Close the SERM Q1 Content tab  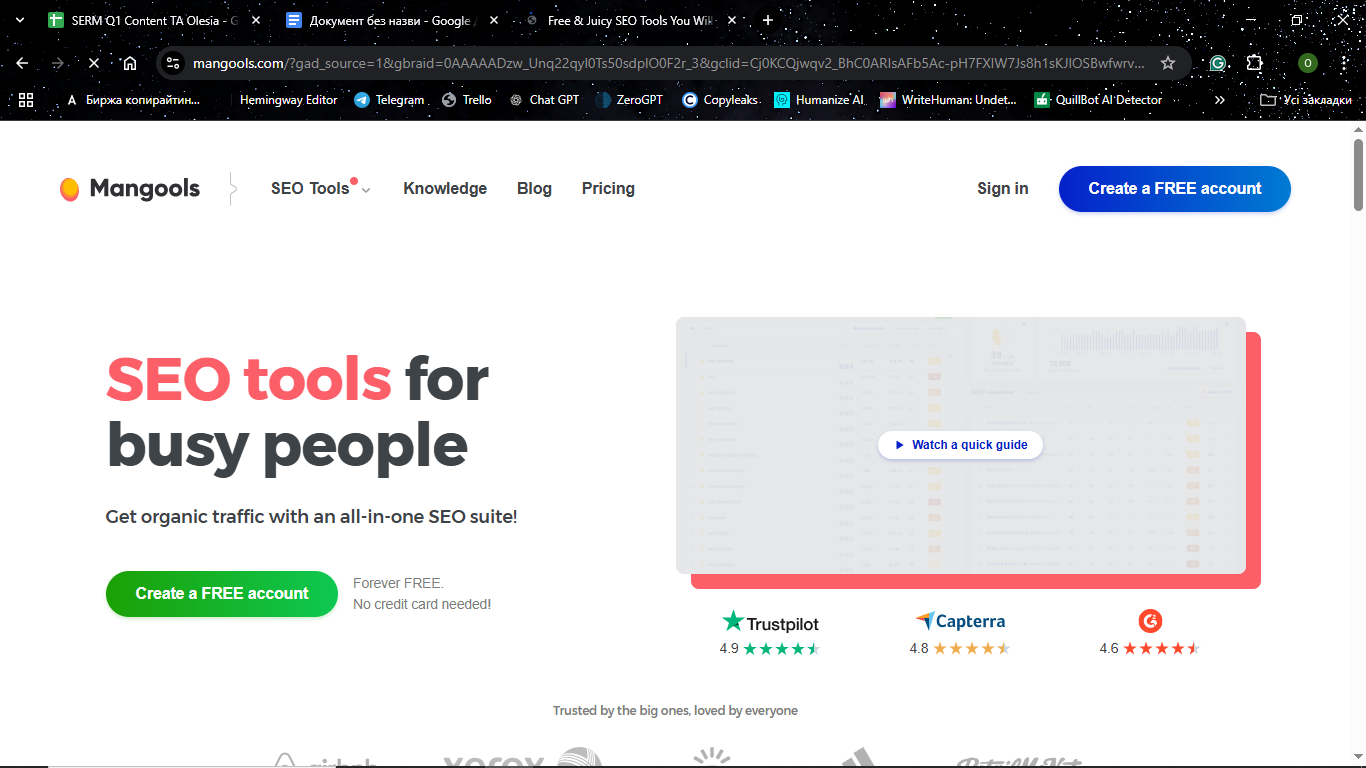coord(256,20)
